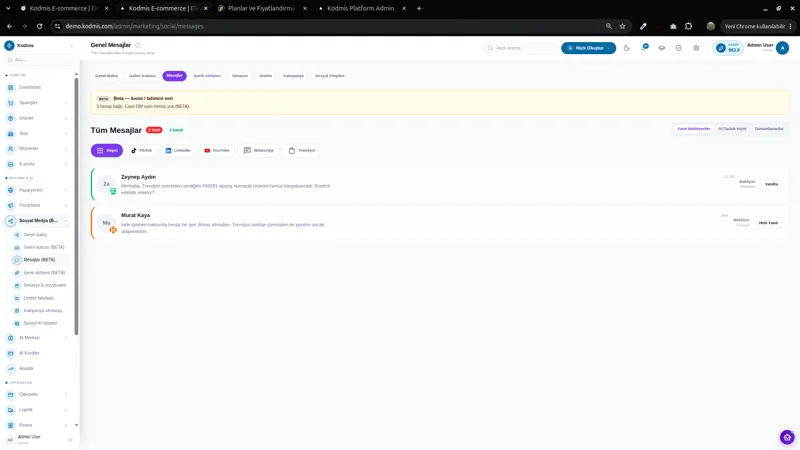Expand the Siparişler submenu

click(66, 103)
